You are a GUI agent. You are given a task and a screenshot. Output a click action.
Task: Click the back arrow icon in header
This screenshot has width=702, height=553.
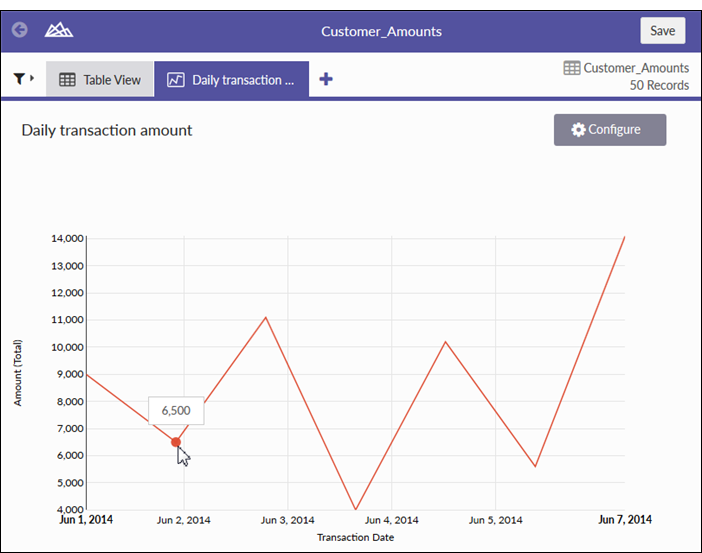click(19, 30)
